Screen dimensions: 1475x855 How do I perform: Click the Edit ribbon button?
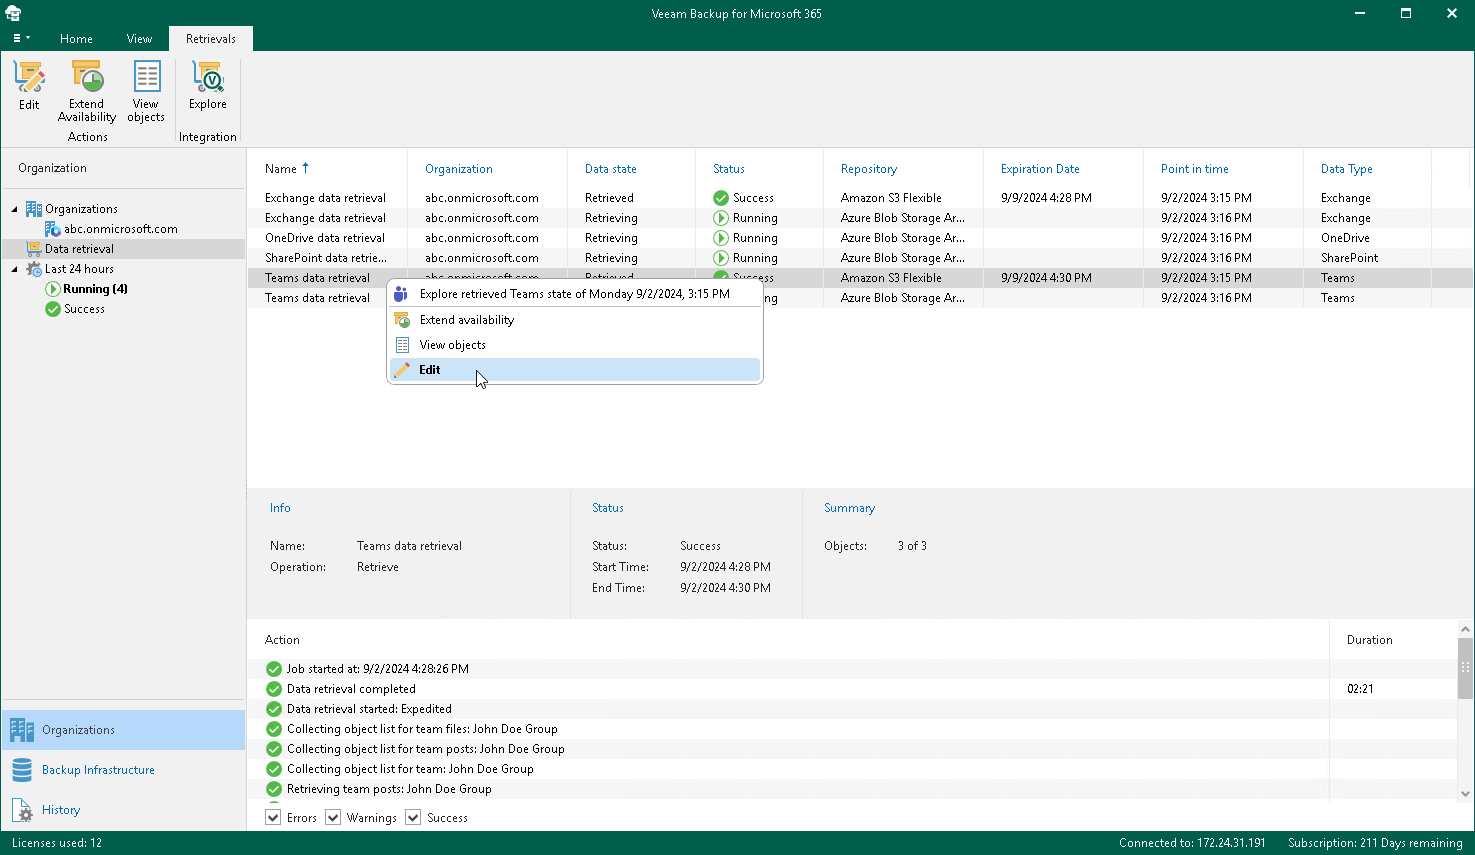(29, 86)
